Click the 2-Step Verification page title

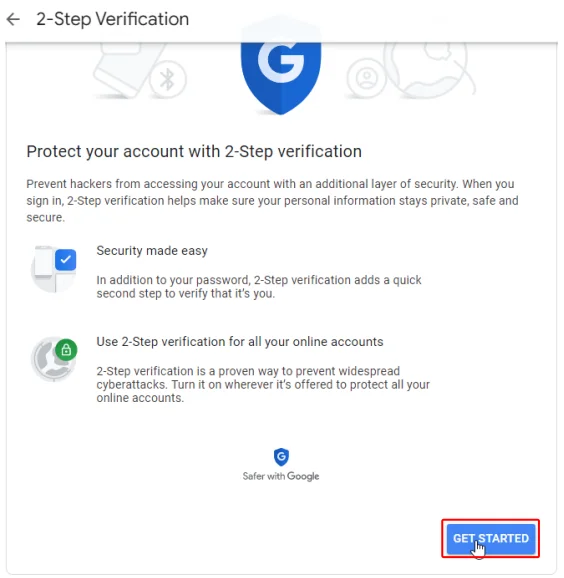point(112,19)
